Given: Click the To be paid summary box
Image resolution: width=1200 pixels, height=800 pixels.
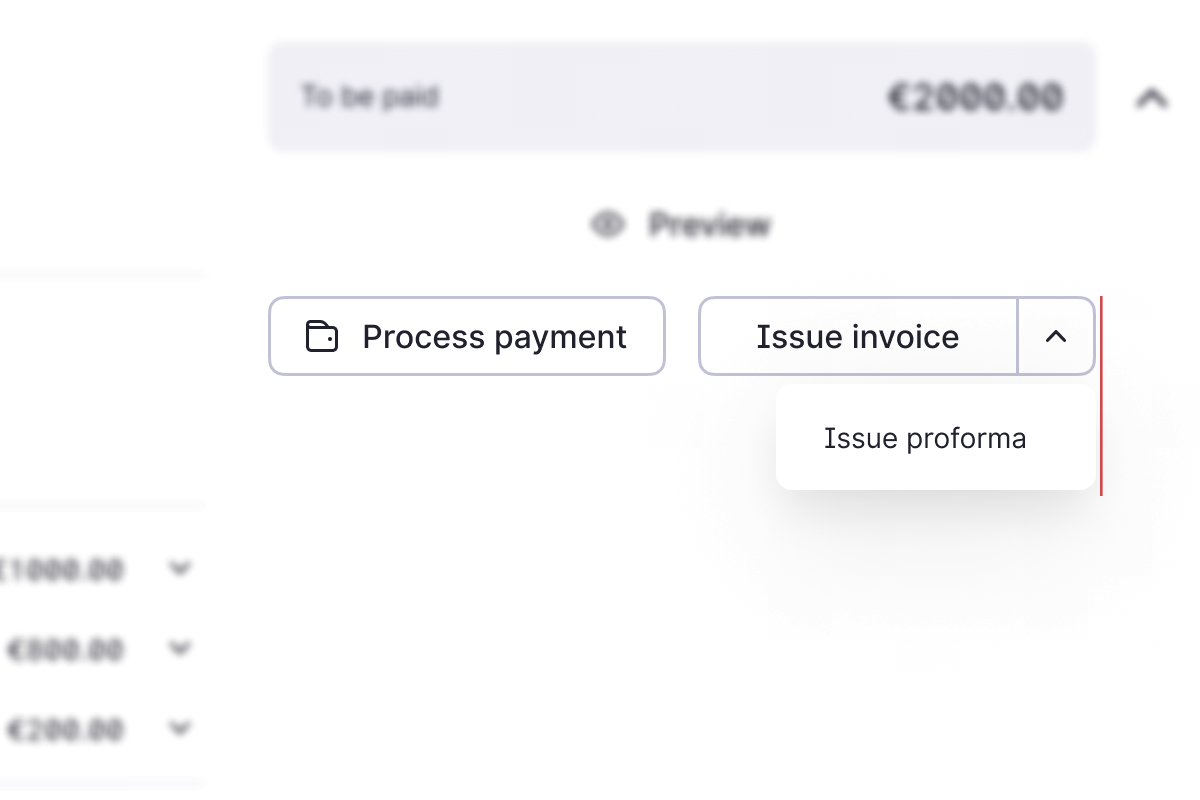Looking at the screenshot, I should [682, 97].
